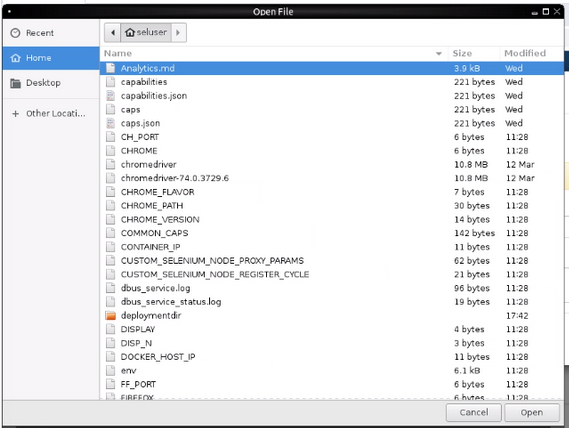569x428 pixels.
Task: Click the Analytics.md file icon
Action: (111, 68)
